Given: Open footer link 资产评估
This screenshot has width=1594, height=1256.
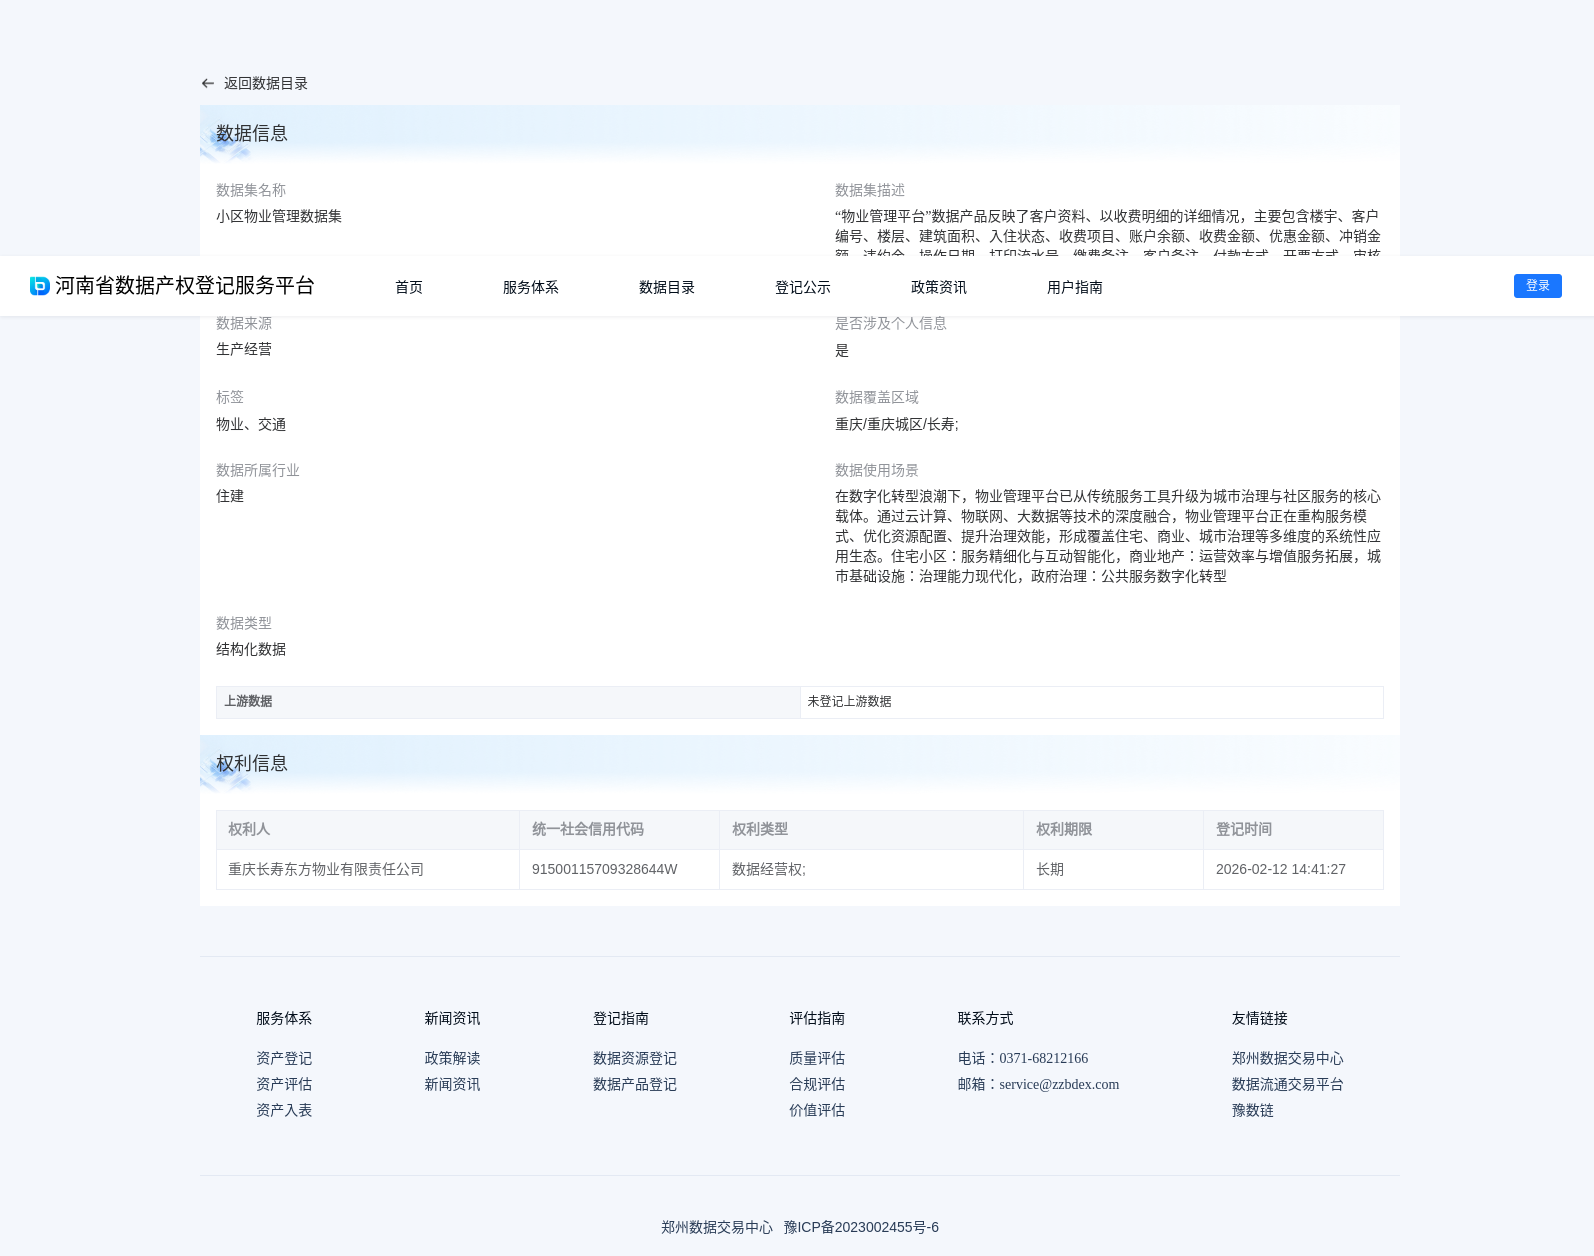Looking at the screenshot, I should pos(284,1084).
